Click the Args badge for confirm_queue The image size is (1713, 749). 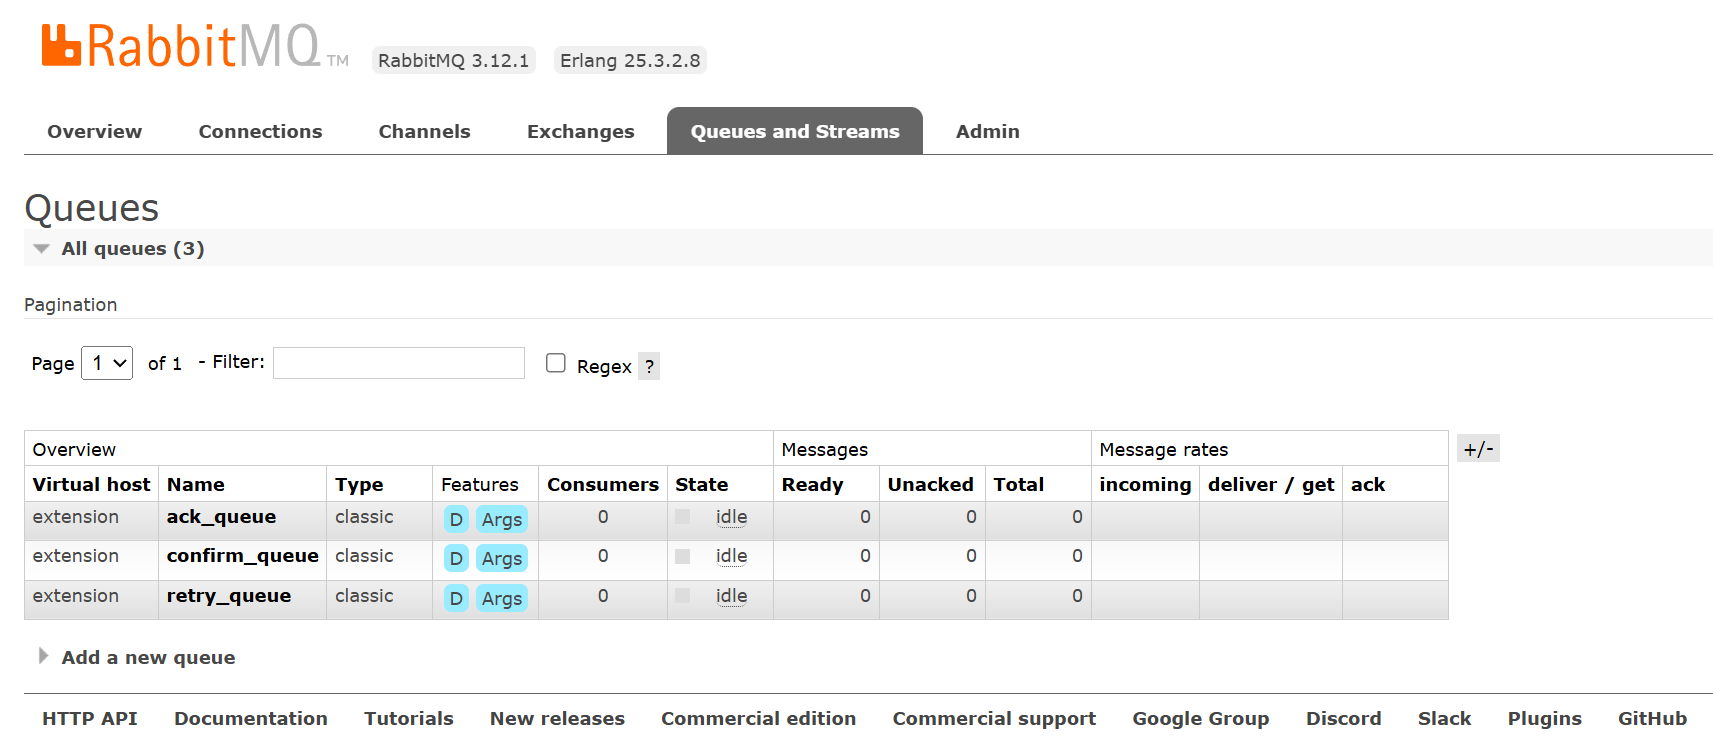point(501,558)
